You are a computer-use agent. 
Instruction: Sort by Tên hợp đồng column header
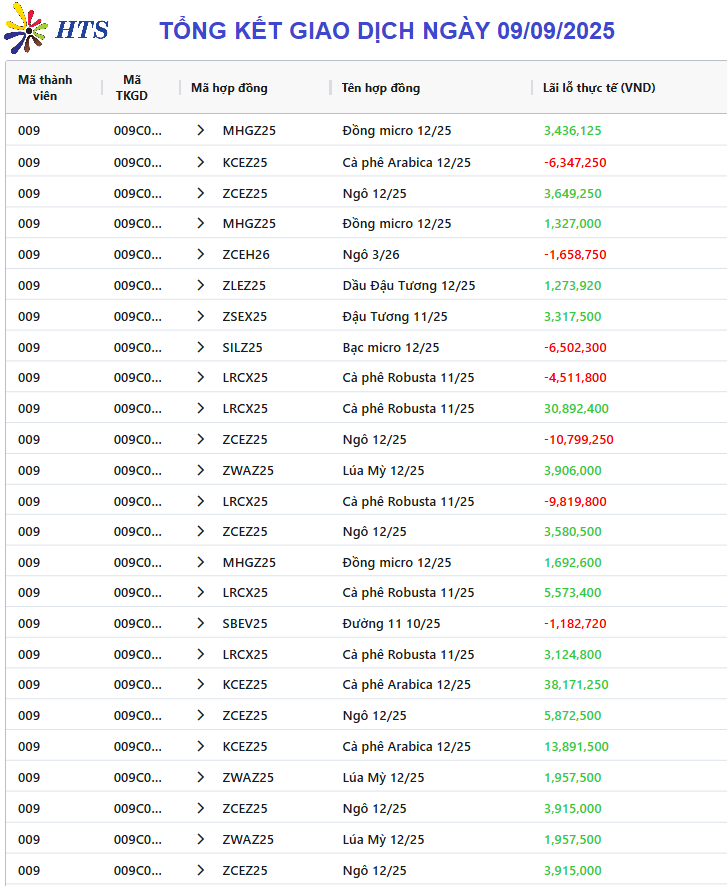point(381,88)
